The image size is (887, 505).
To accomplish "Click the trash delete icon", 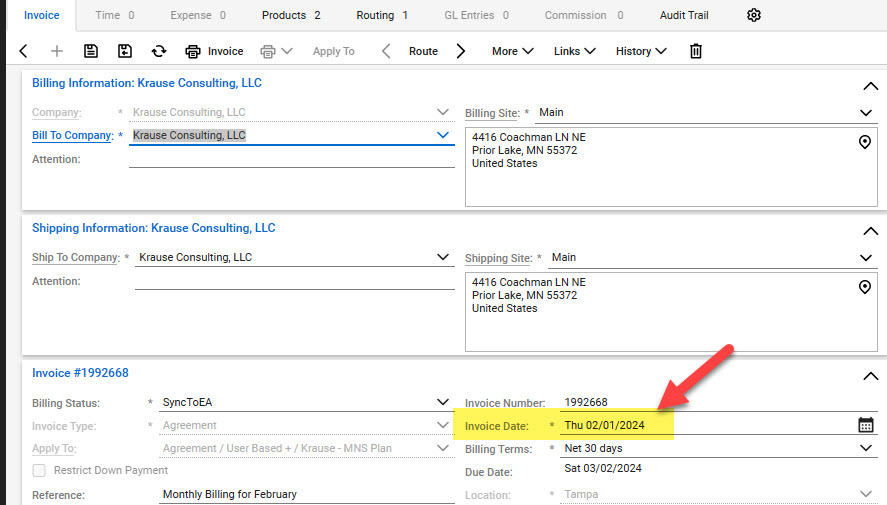I will click(696, 51).
